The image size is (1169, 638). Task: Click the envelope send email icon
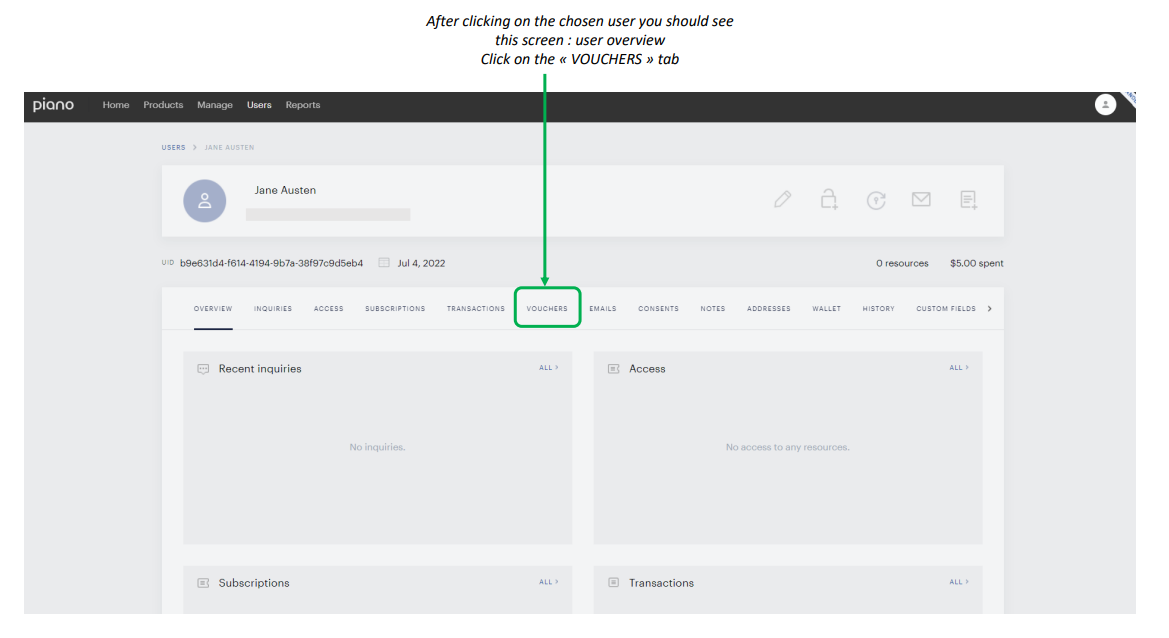click(x=921, y=199)
